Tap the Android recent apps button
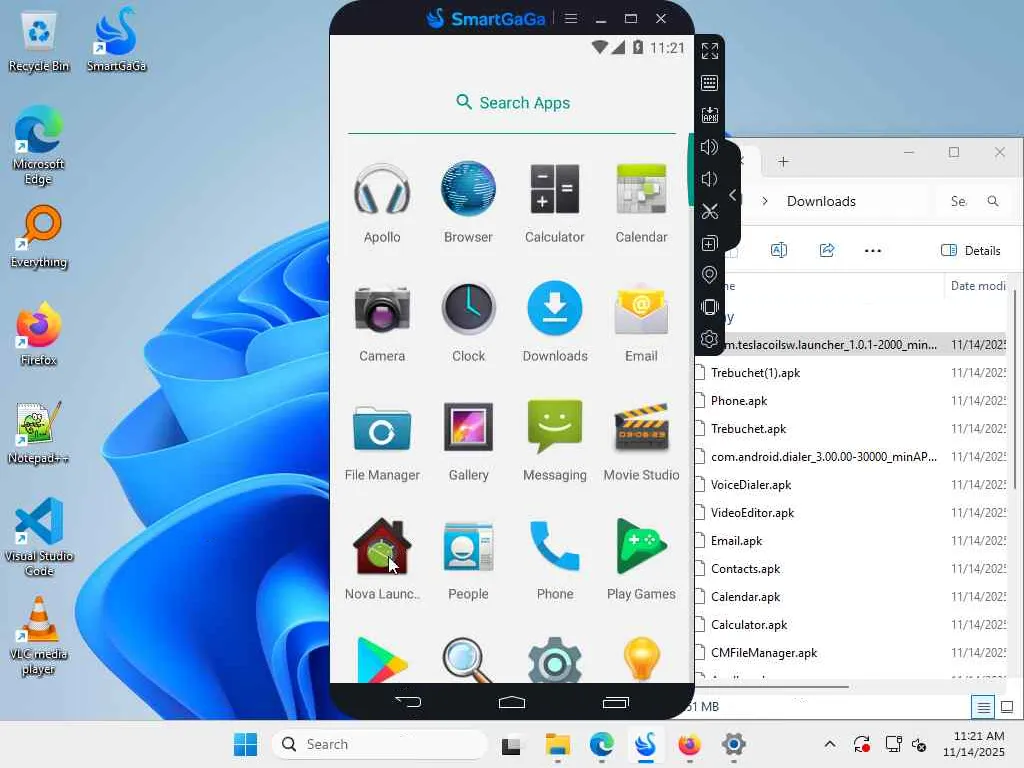 point(616,702)
